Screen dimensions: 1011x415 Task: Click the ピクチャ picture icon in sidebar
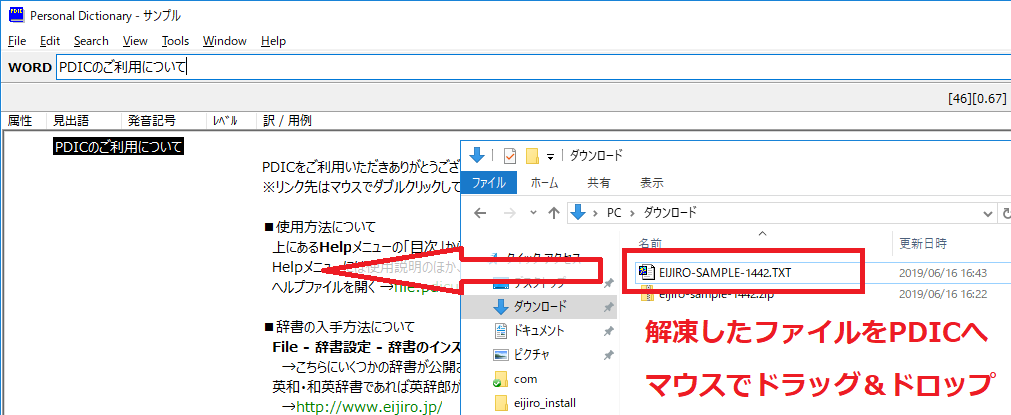(x=501, y=354)
